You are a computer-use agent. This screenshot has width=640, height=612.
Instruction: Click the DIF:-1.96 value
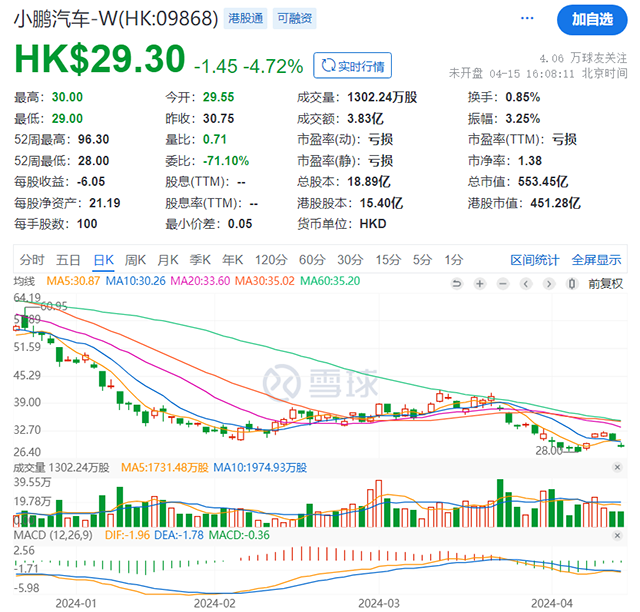point(127,535)
